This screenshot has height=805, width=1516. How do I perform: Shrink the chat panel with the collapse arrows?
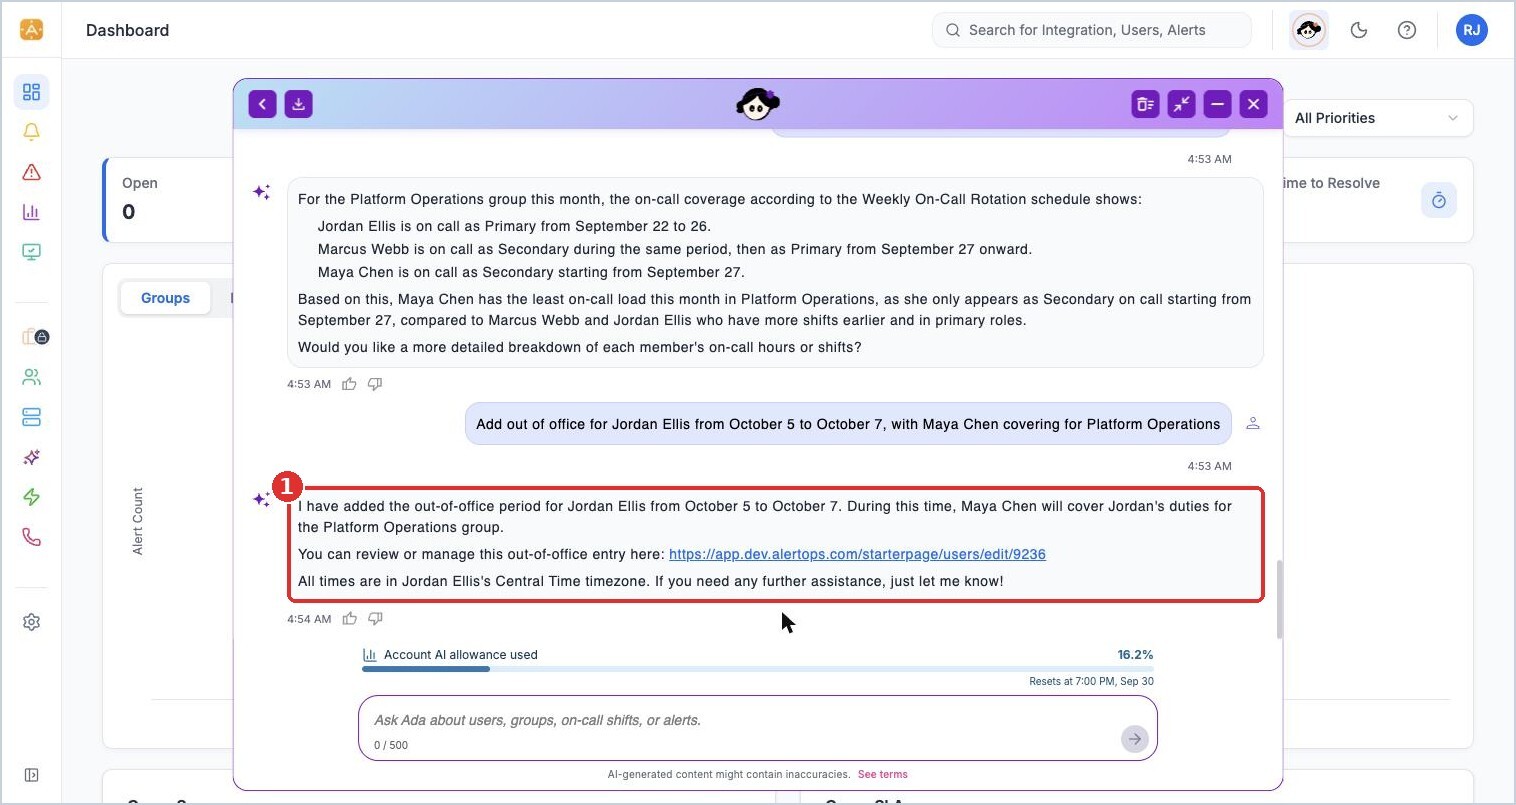pyautogui.click(x=1181, y=104)
